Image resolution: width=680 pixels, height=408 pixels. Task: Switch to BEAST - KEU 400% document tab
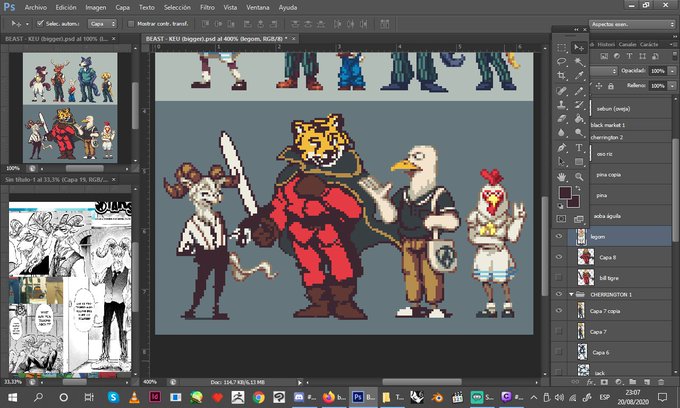coord(216,39)
